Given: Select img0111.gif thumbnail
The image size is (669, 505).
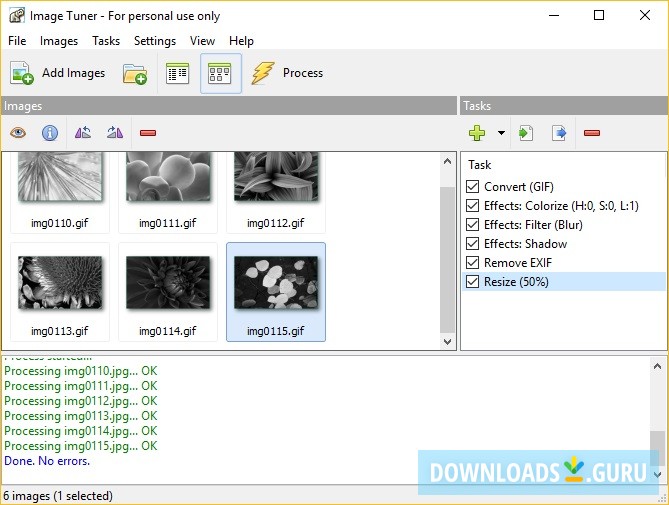Looking at the screenshot, I should [168, 192].
